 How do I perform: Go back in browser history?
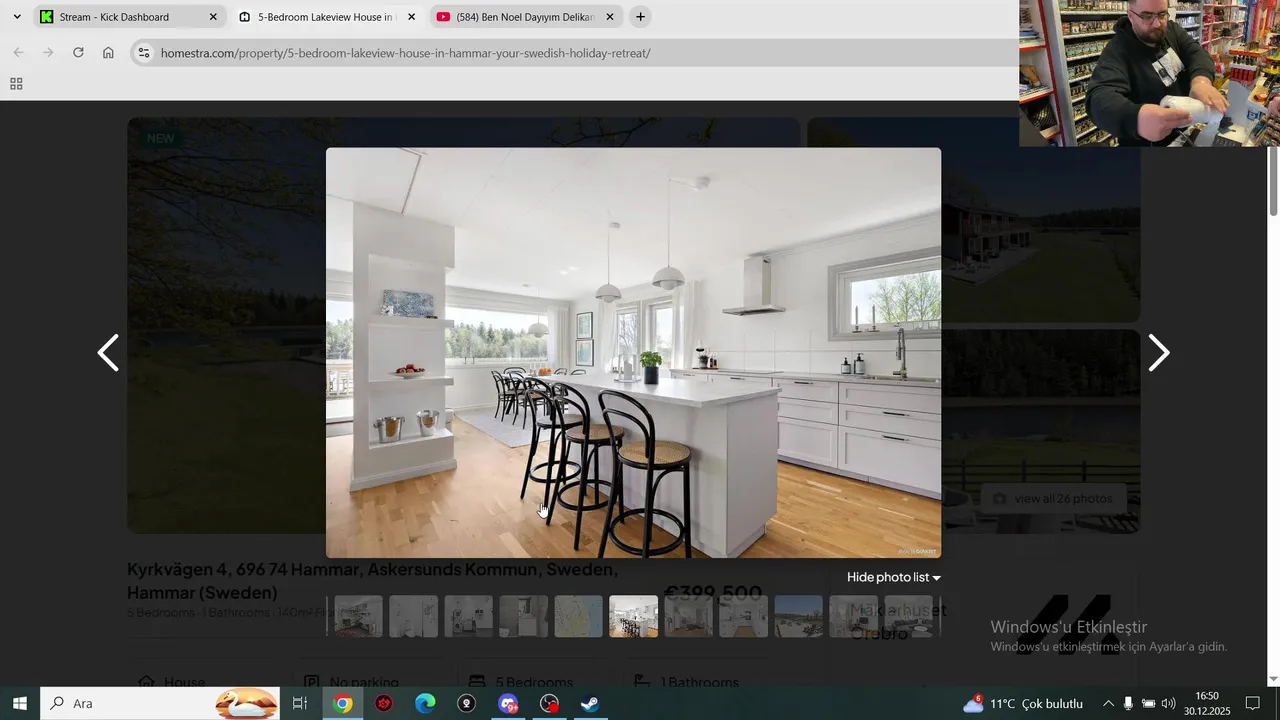(x=18, y=53)
